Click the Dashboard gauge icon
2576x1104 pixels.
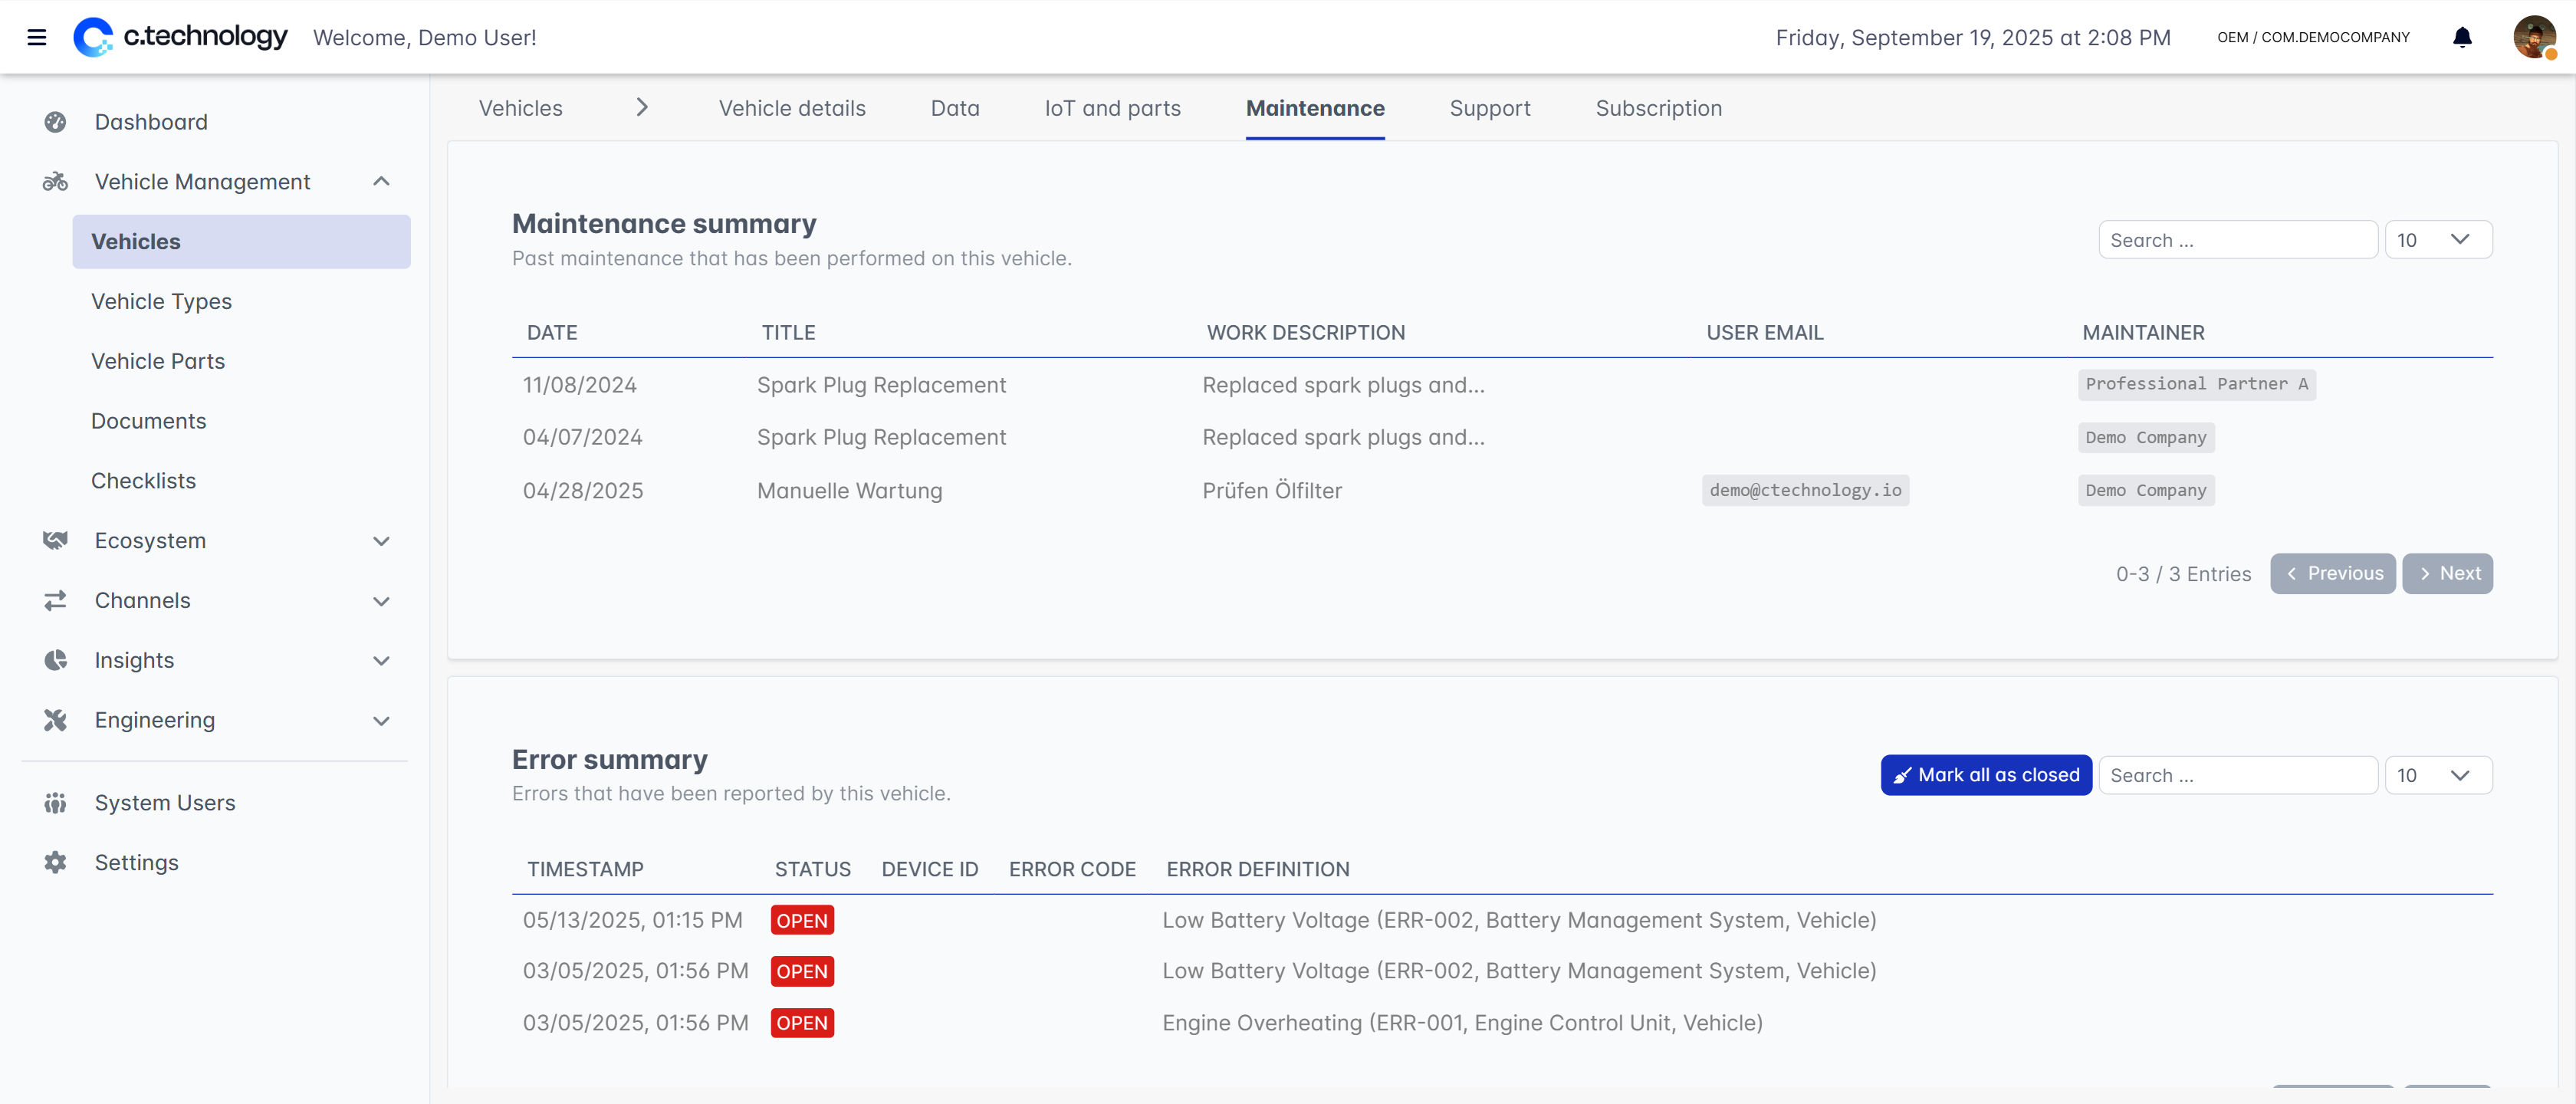(55, 122)
